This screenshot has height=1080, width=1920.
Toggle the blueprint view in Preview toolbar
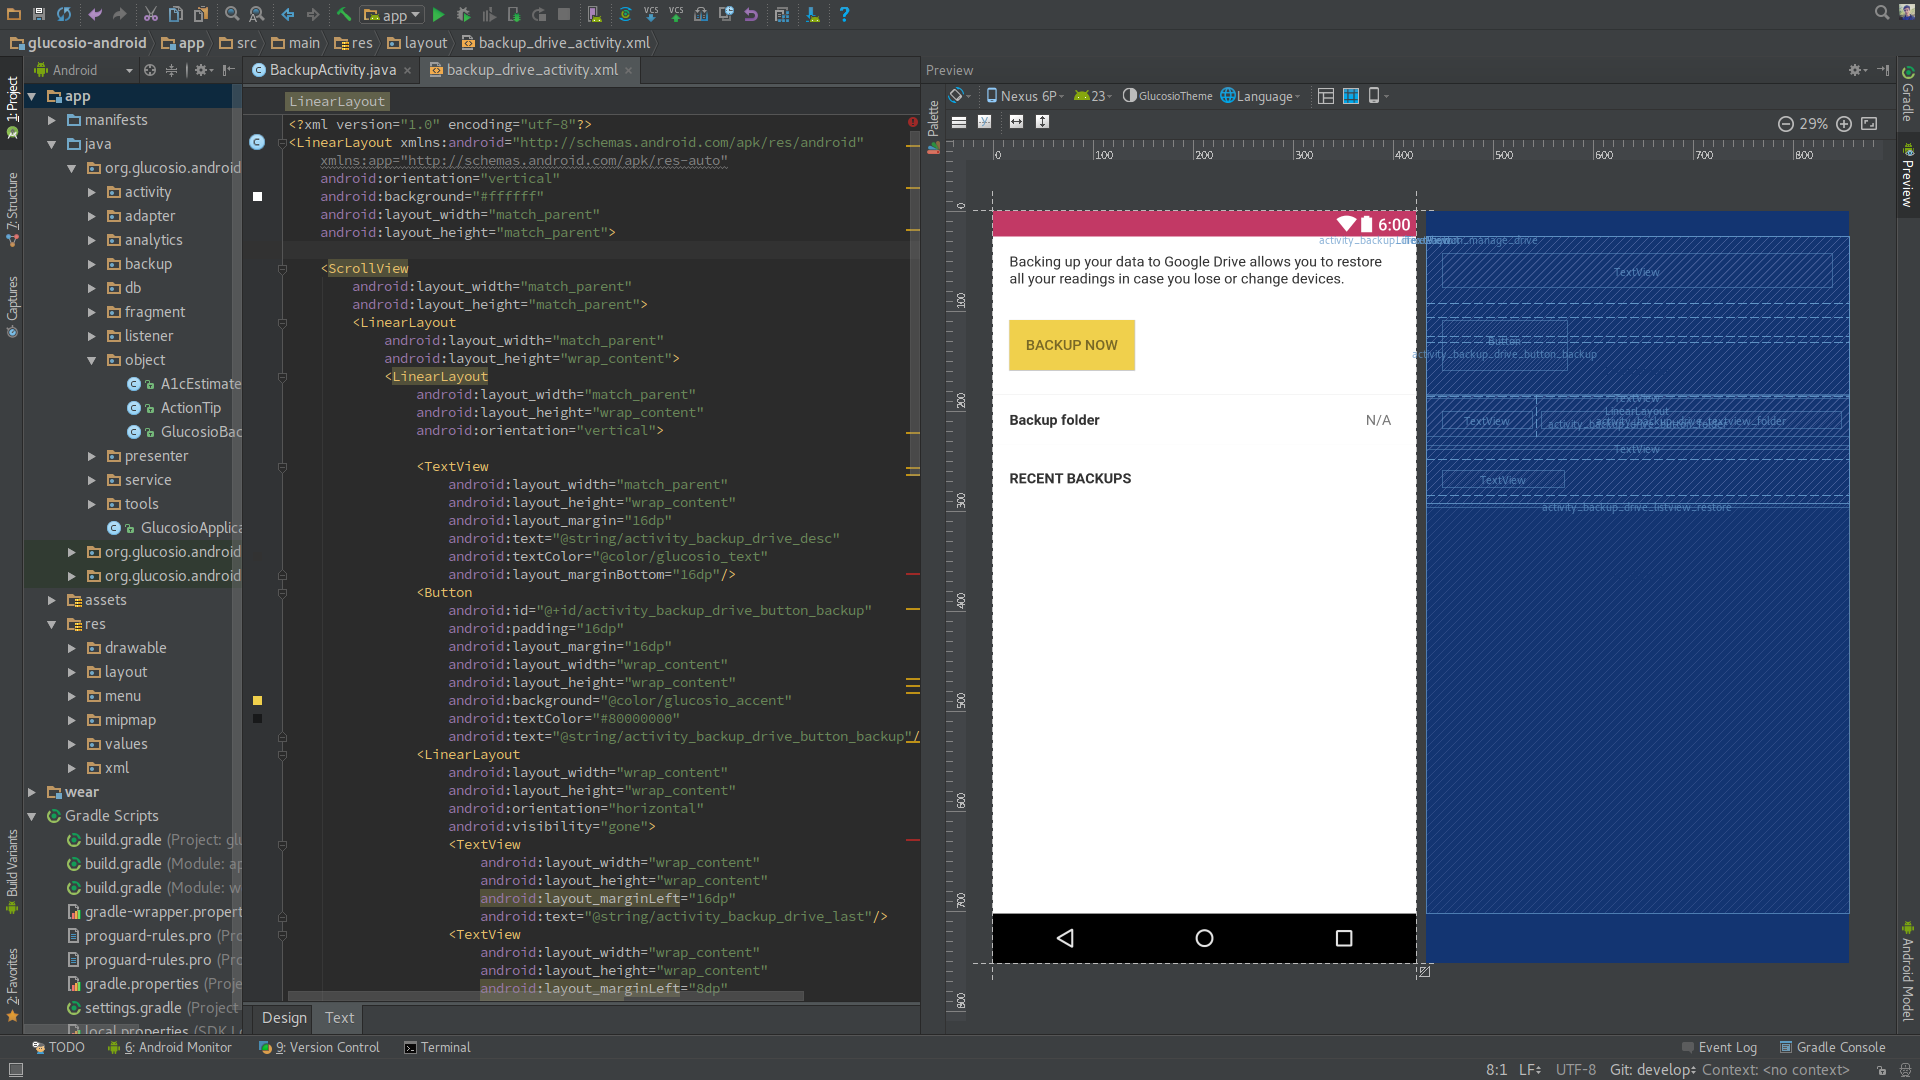click(x=1350, y=96)
